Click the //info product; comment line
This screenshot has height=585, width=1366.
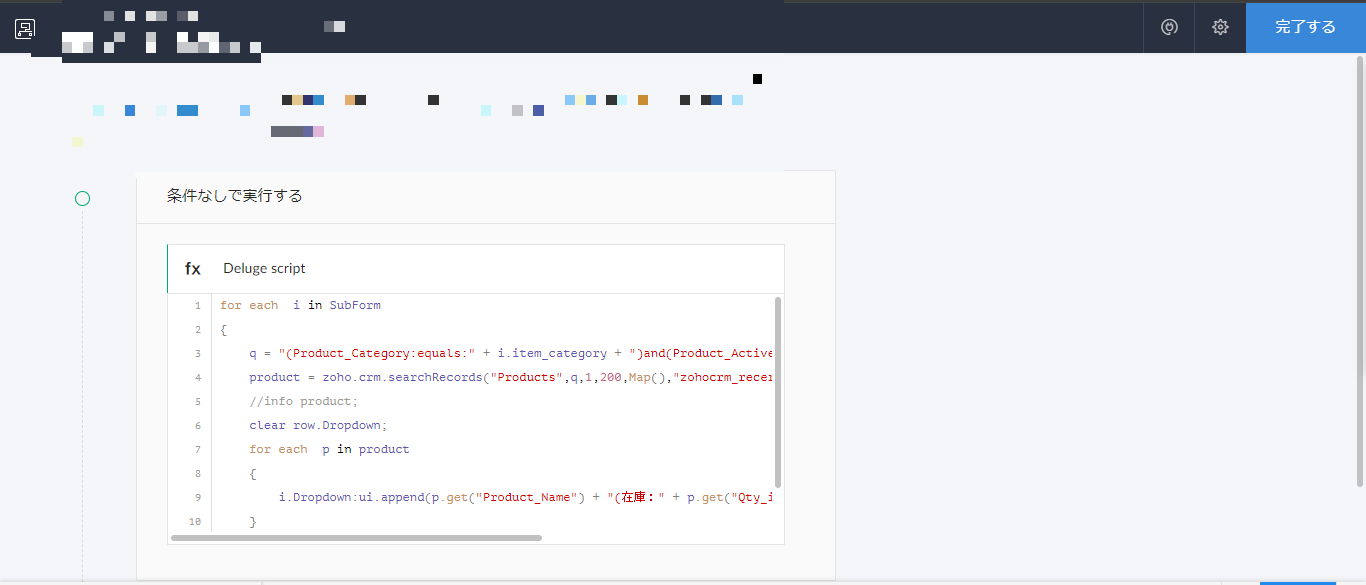tap(303, 401)
